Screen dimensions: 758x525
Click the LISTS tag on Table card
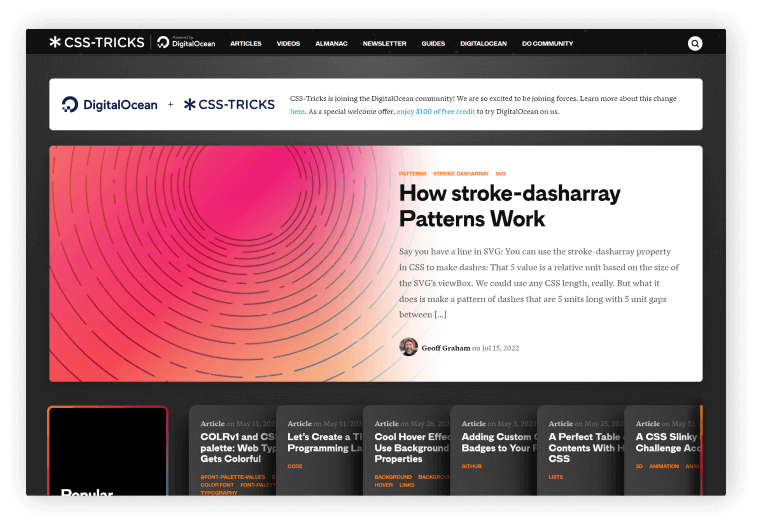coord(556,477)
